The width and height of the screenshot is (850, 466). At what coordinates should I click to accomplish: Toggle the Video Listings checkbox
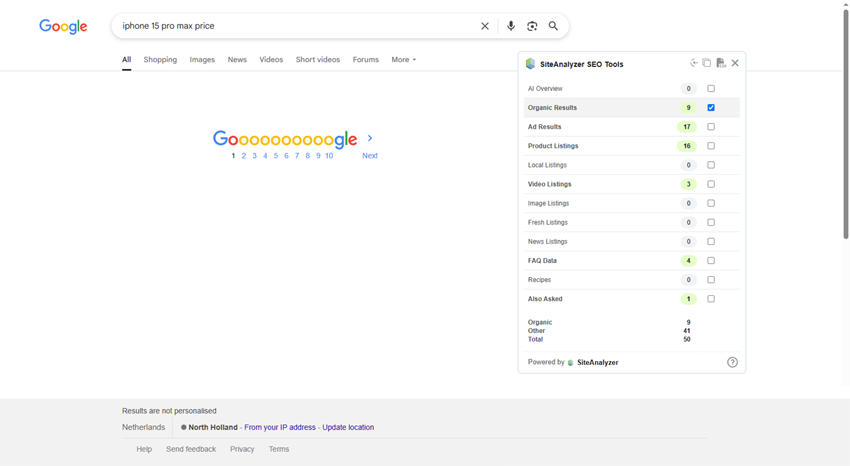pos(711,184)
